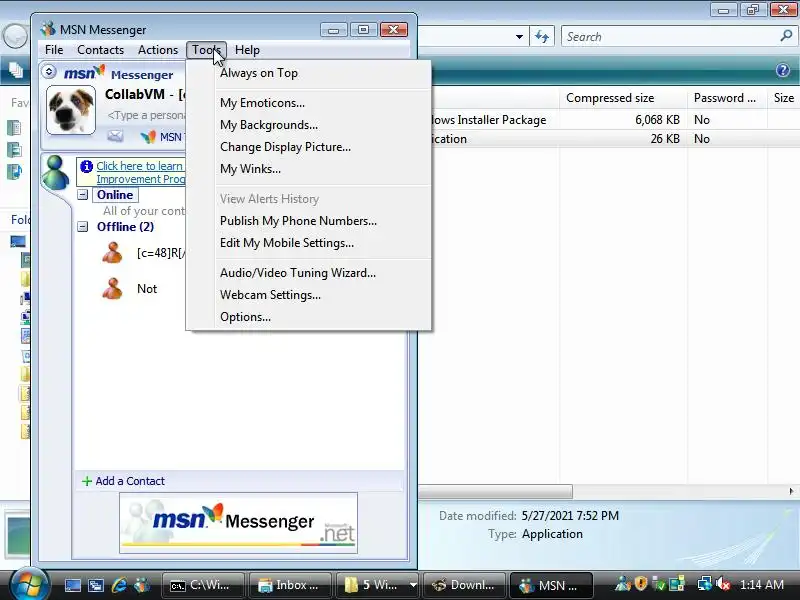Click the up-down arrow button beside the msn logo
The width and height of the screenshot is (800, 600).
(49, 71)
